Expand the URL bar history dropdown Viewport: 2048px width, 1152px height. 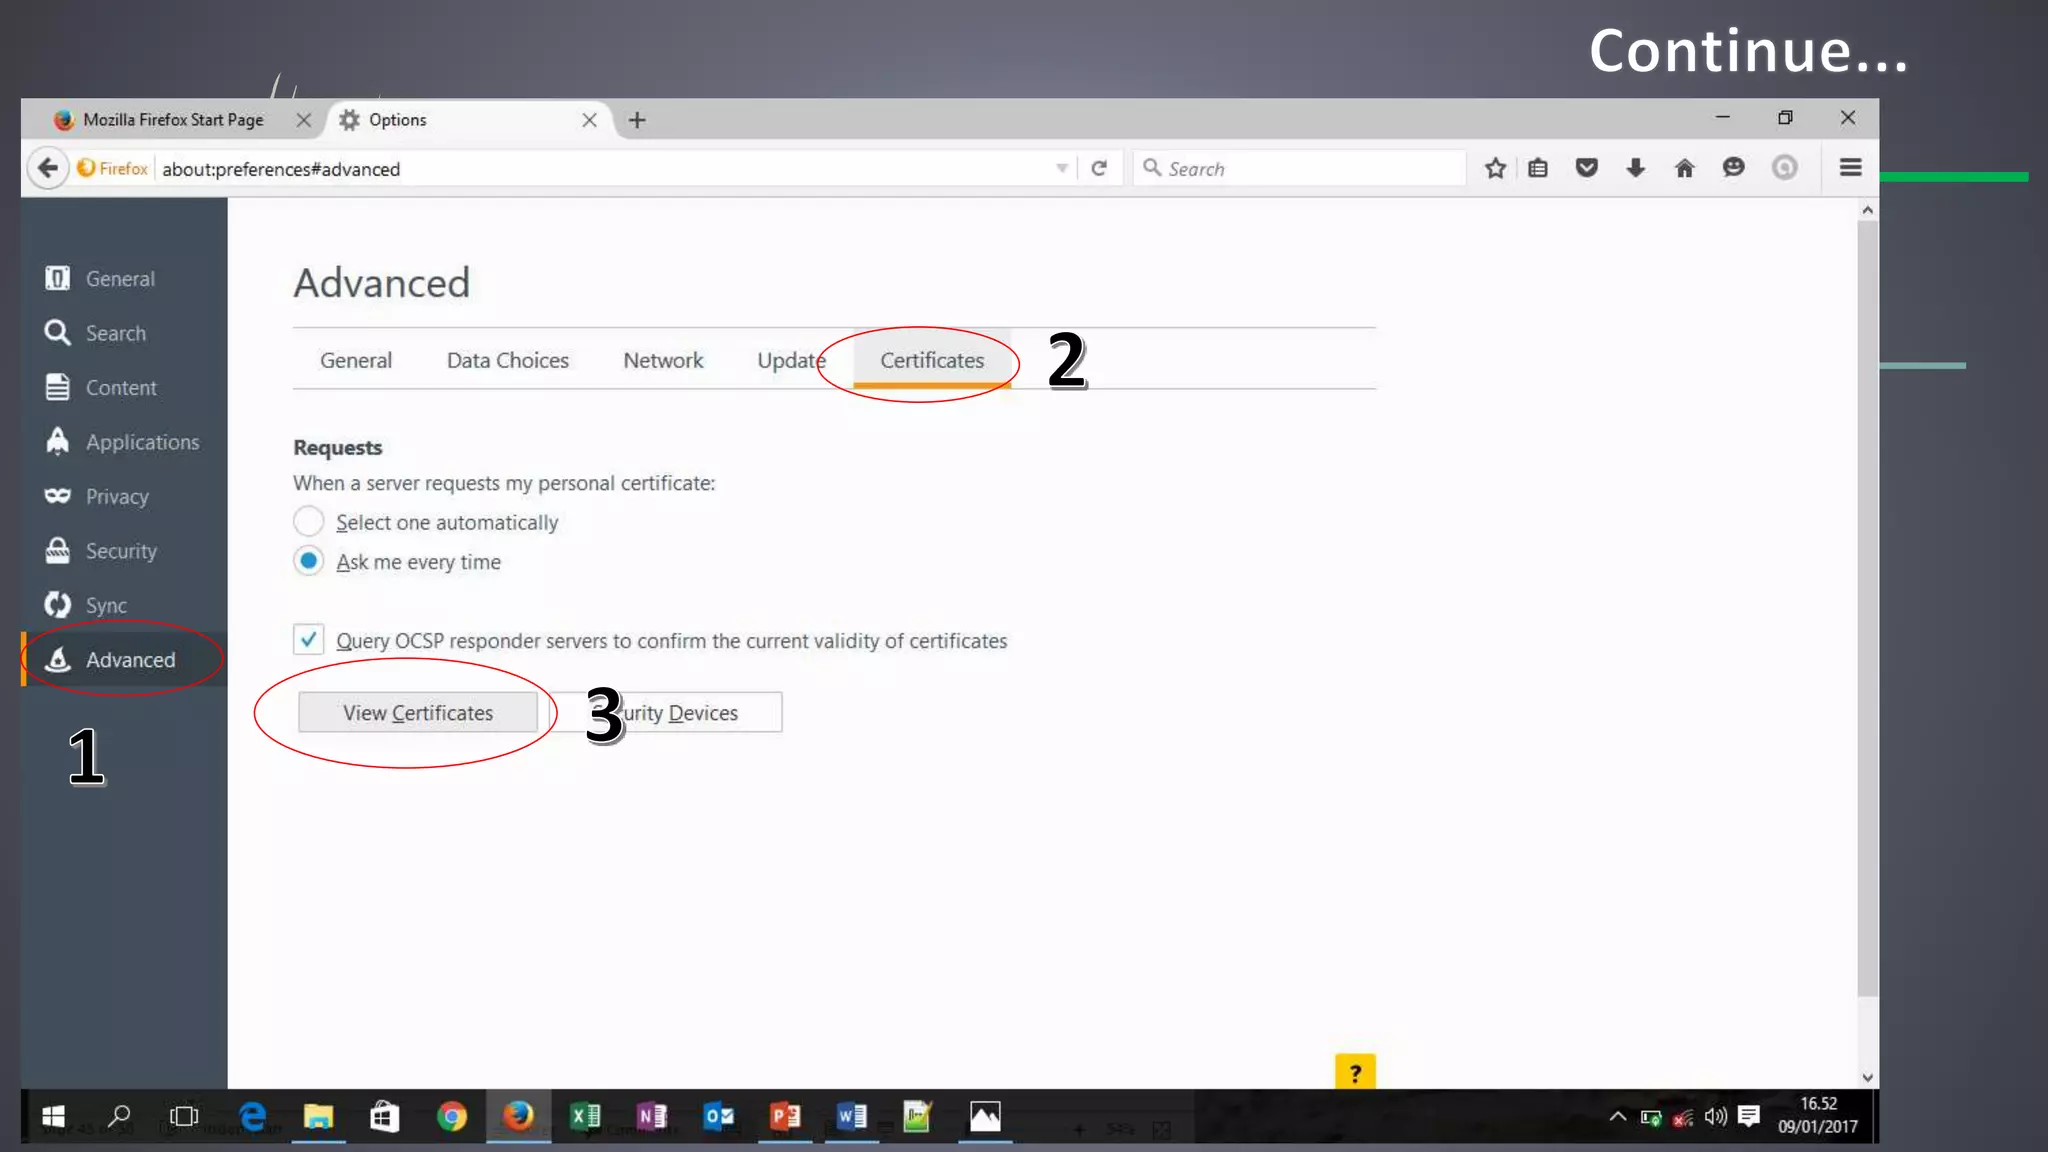point(1062,168)
